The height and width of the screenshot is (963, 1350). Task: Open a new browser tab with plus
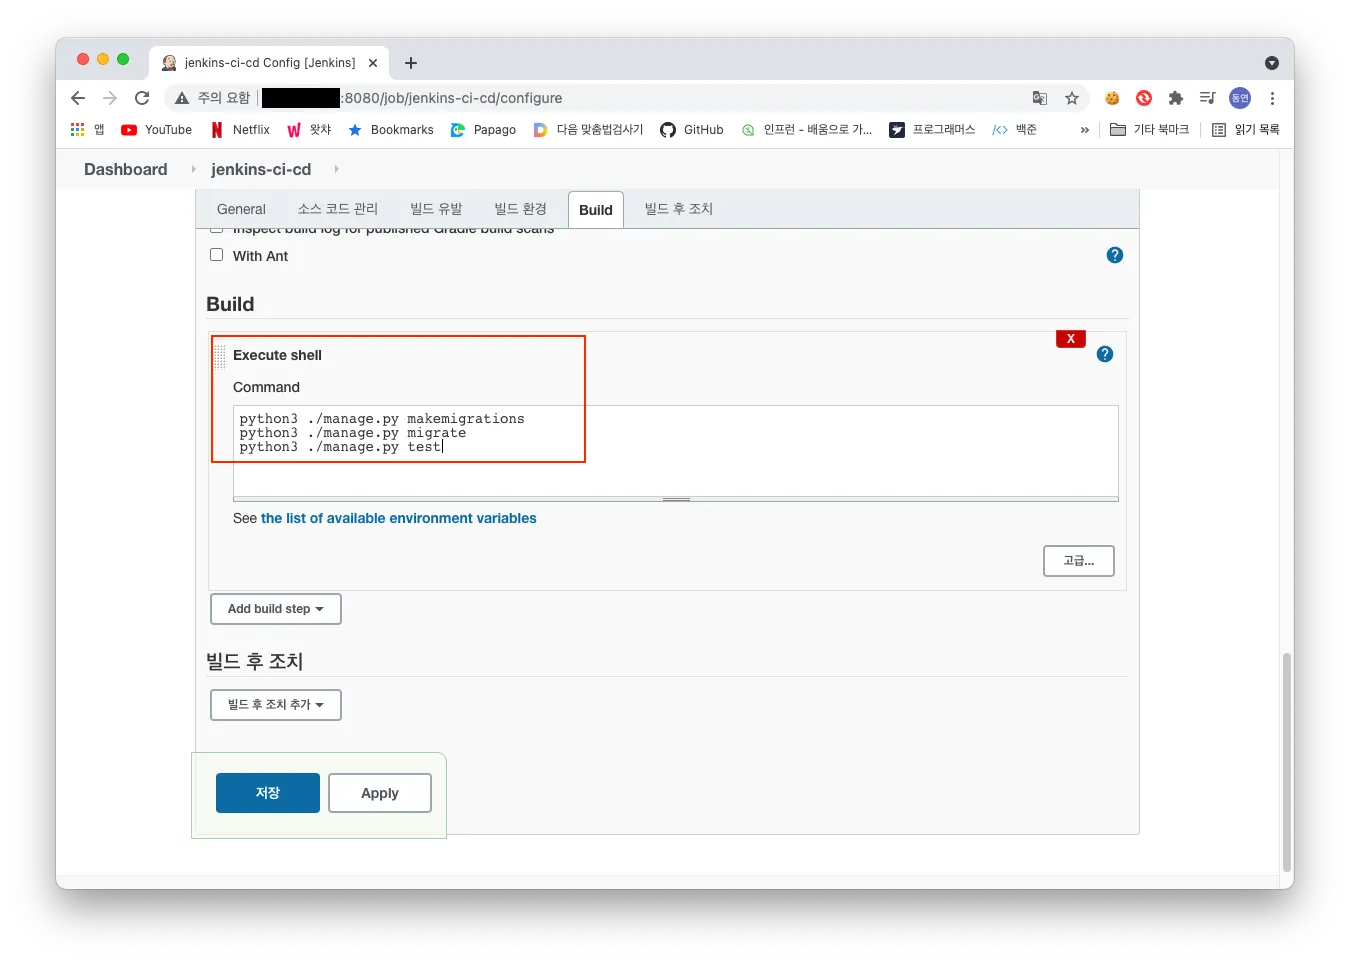pos(411,63)
